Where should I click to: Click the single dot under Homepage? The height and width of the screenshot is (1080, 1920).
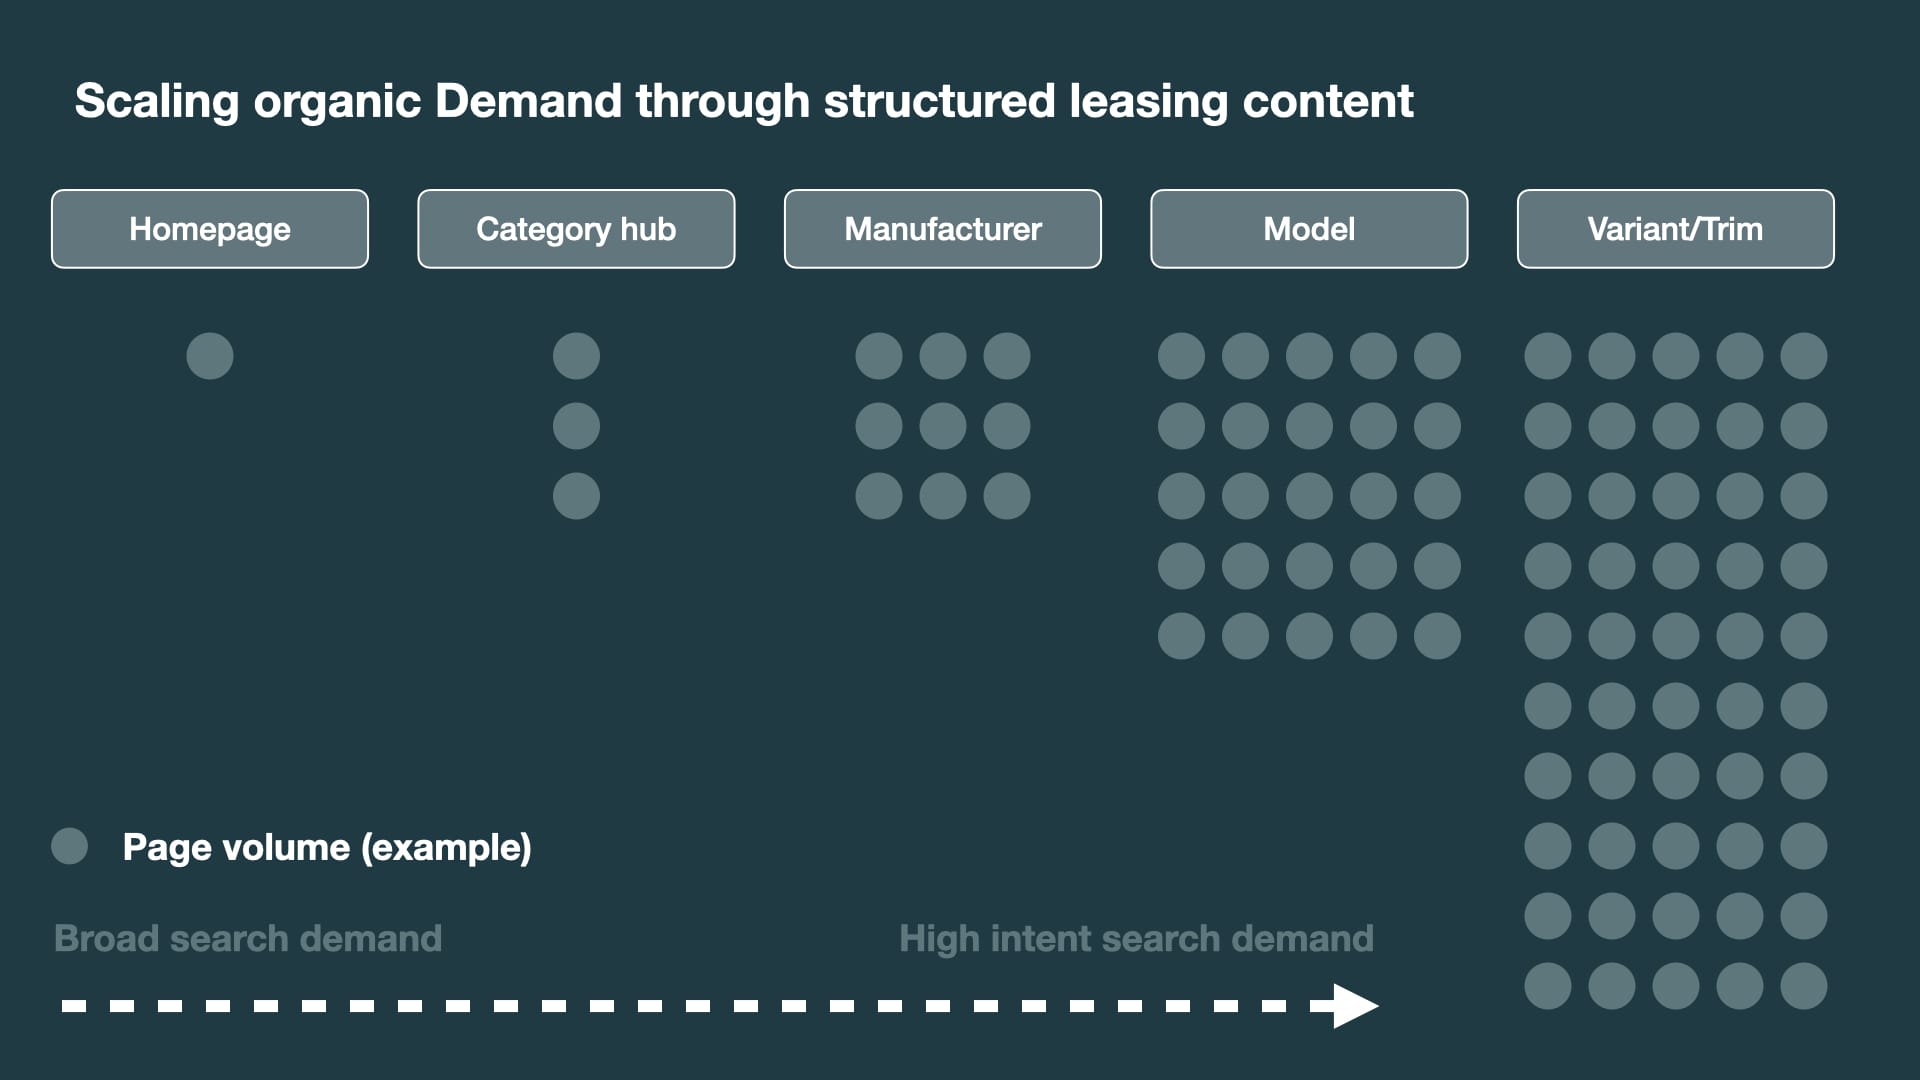click(210, 356)
